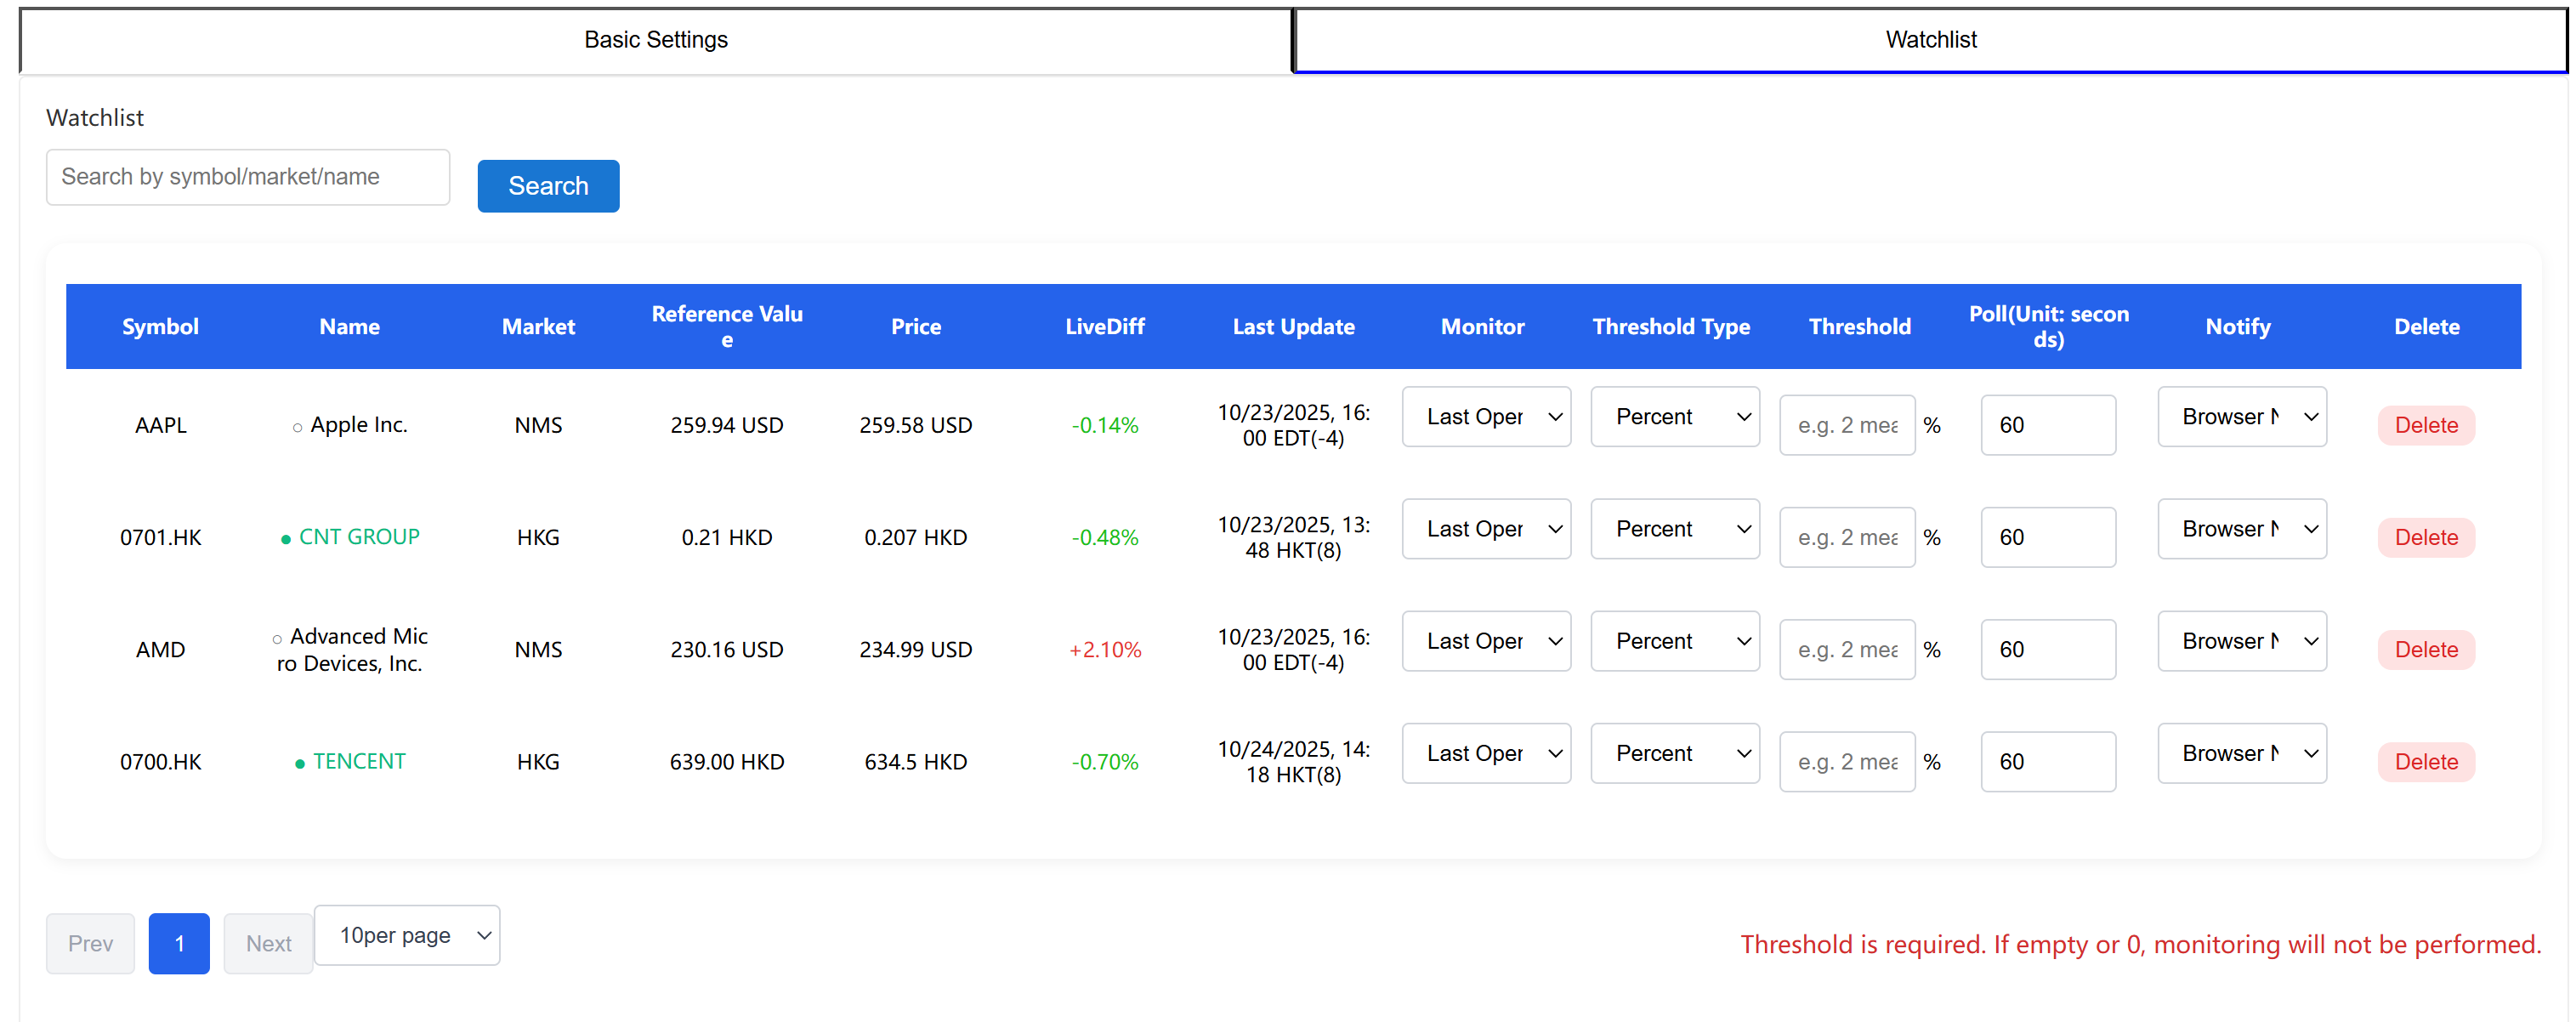Screen dimensions: 2576x1022
Task: Click the Search button
Action: (548, 185)
